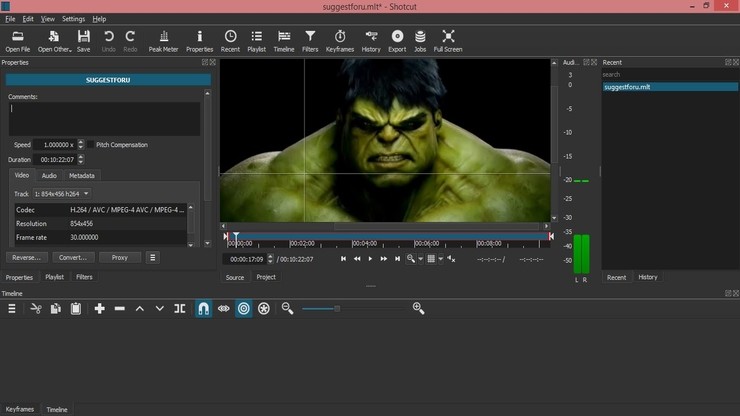Toggle player mute speaker icon
This screenshot has width=740, height=416.
pos(451,259)
